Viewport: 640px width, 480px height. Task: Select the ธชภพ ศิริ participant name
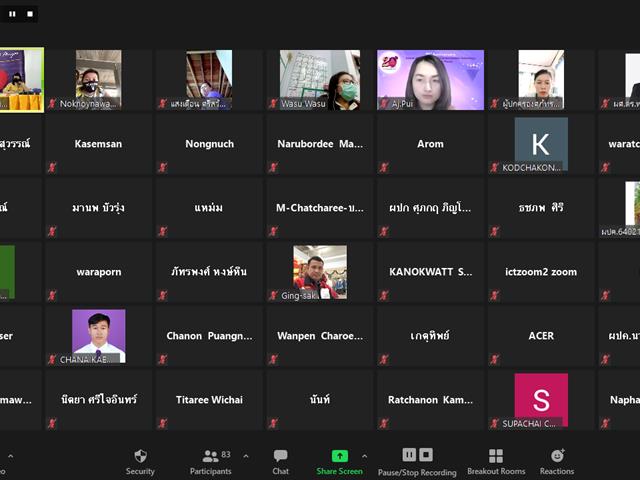coord(541,207)
